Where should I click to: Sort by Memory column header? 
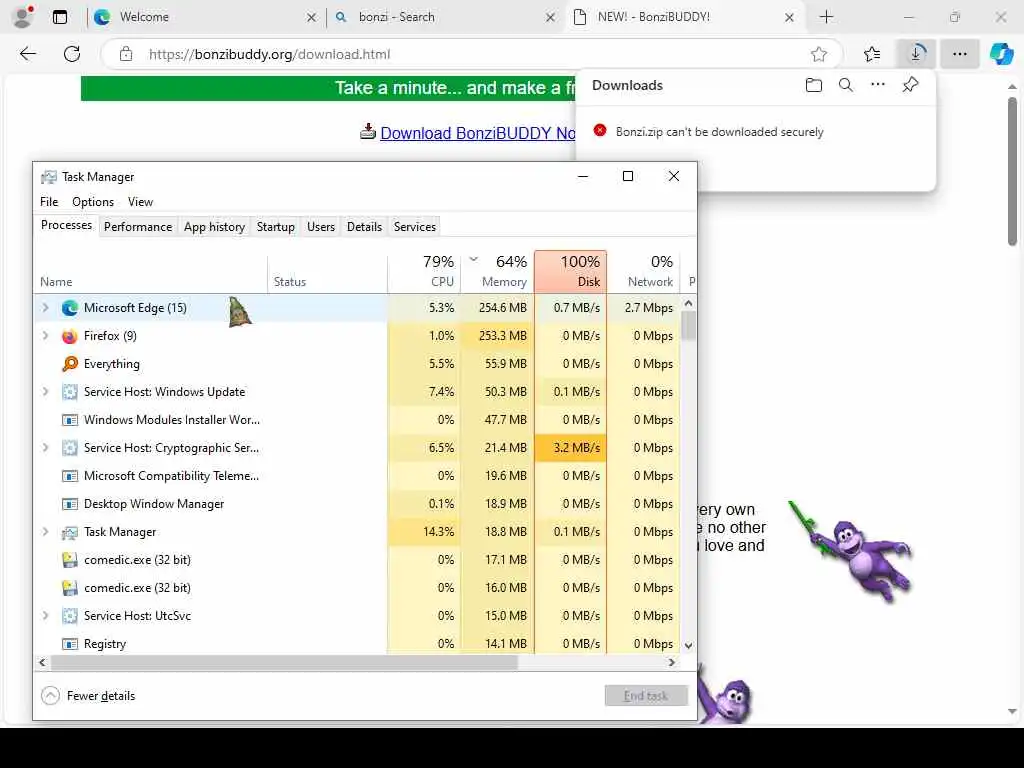(498, 271)
